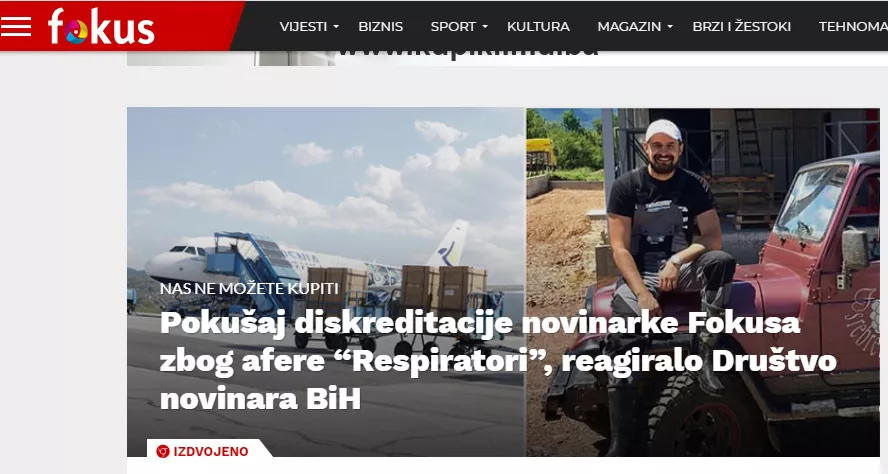Click the Nas ne možete kupiti label

(249, 288)
